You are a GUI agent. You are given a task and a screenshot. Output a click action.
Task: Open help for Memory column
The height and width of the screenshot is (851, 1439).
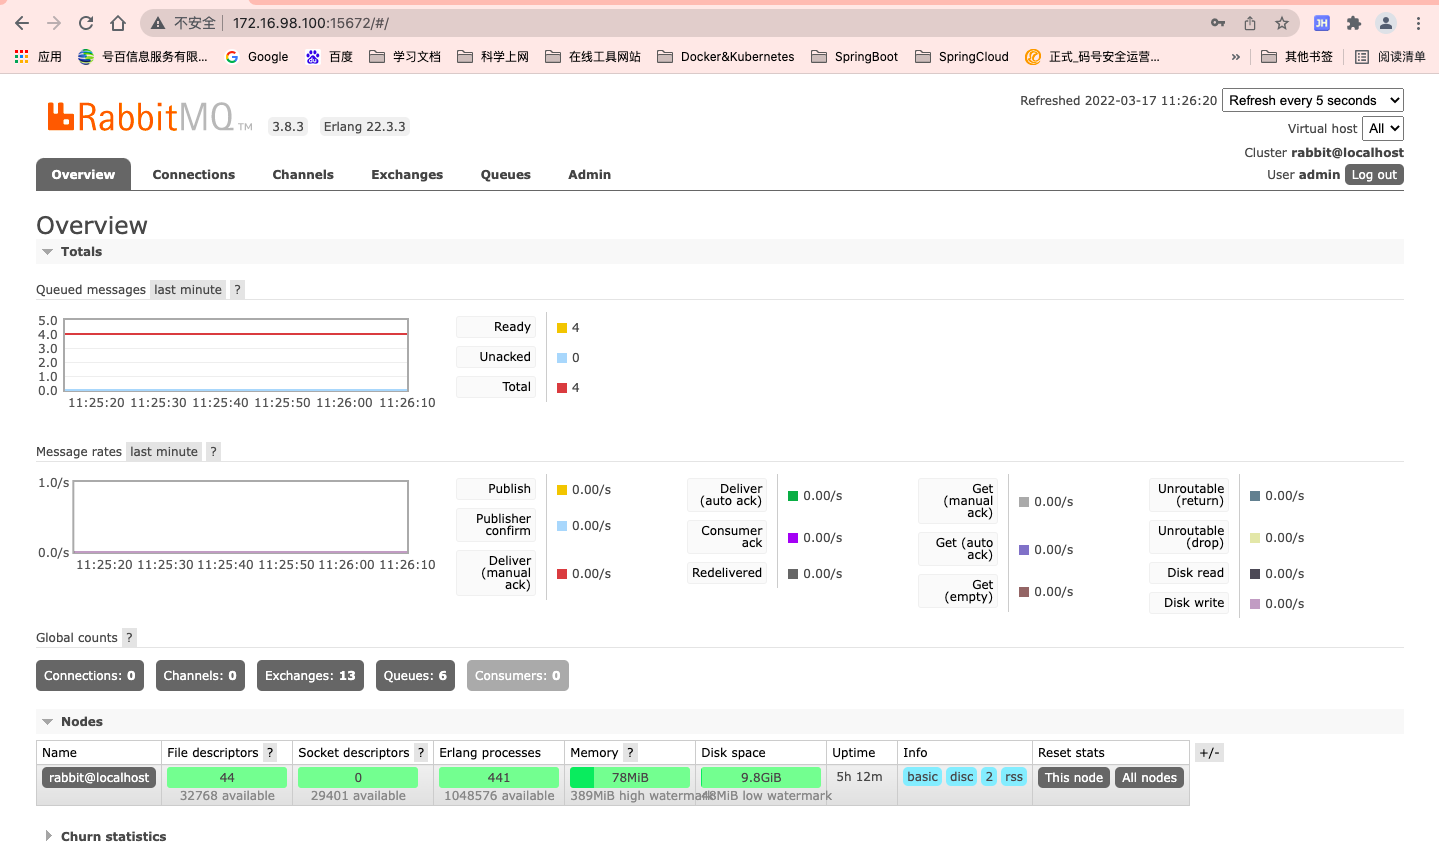(630, 753)
